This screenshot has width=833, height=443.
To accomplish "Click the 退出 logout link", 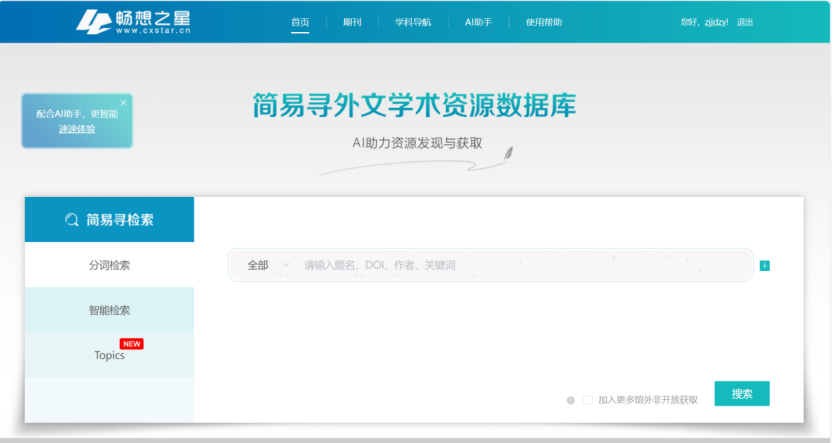I will 745,22.
